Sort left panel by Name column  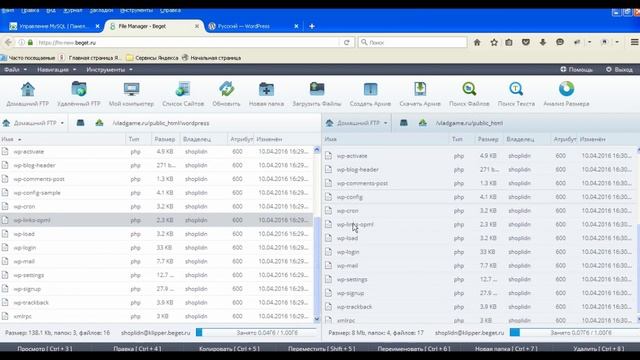[x=11, y=139]
